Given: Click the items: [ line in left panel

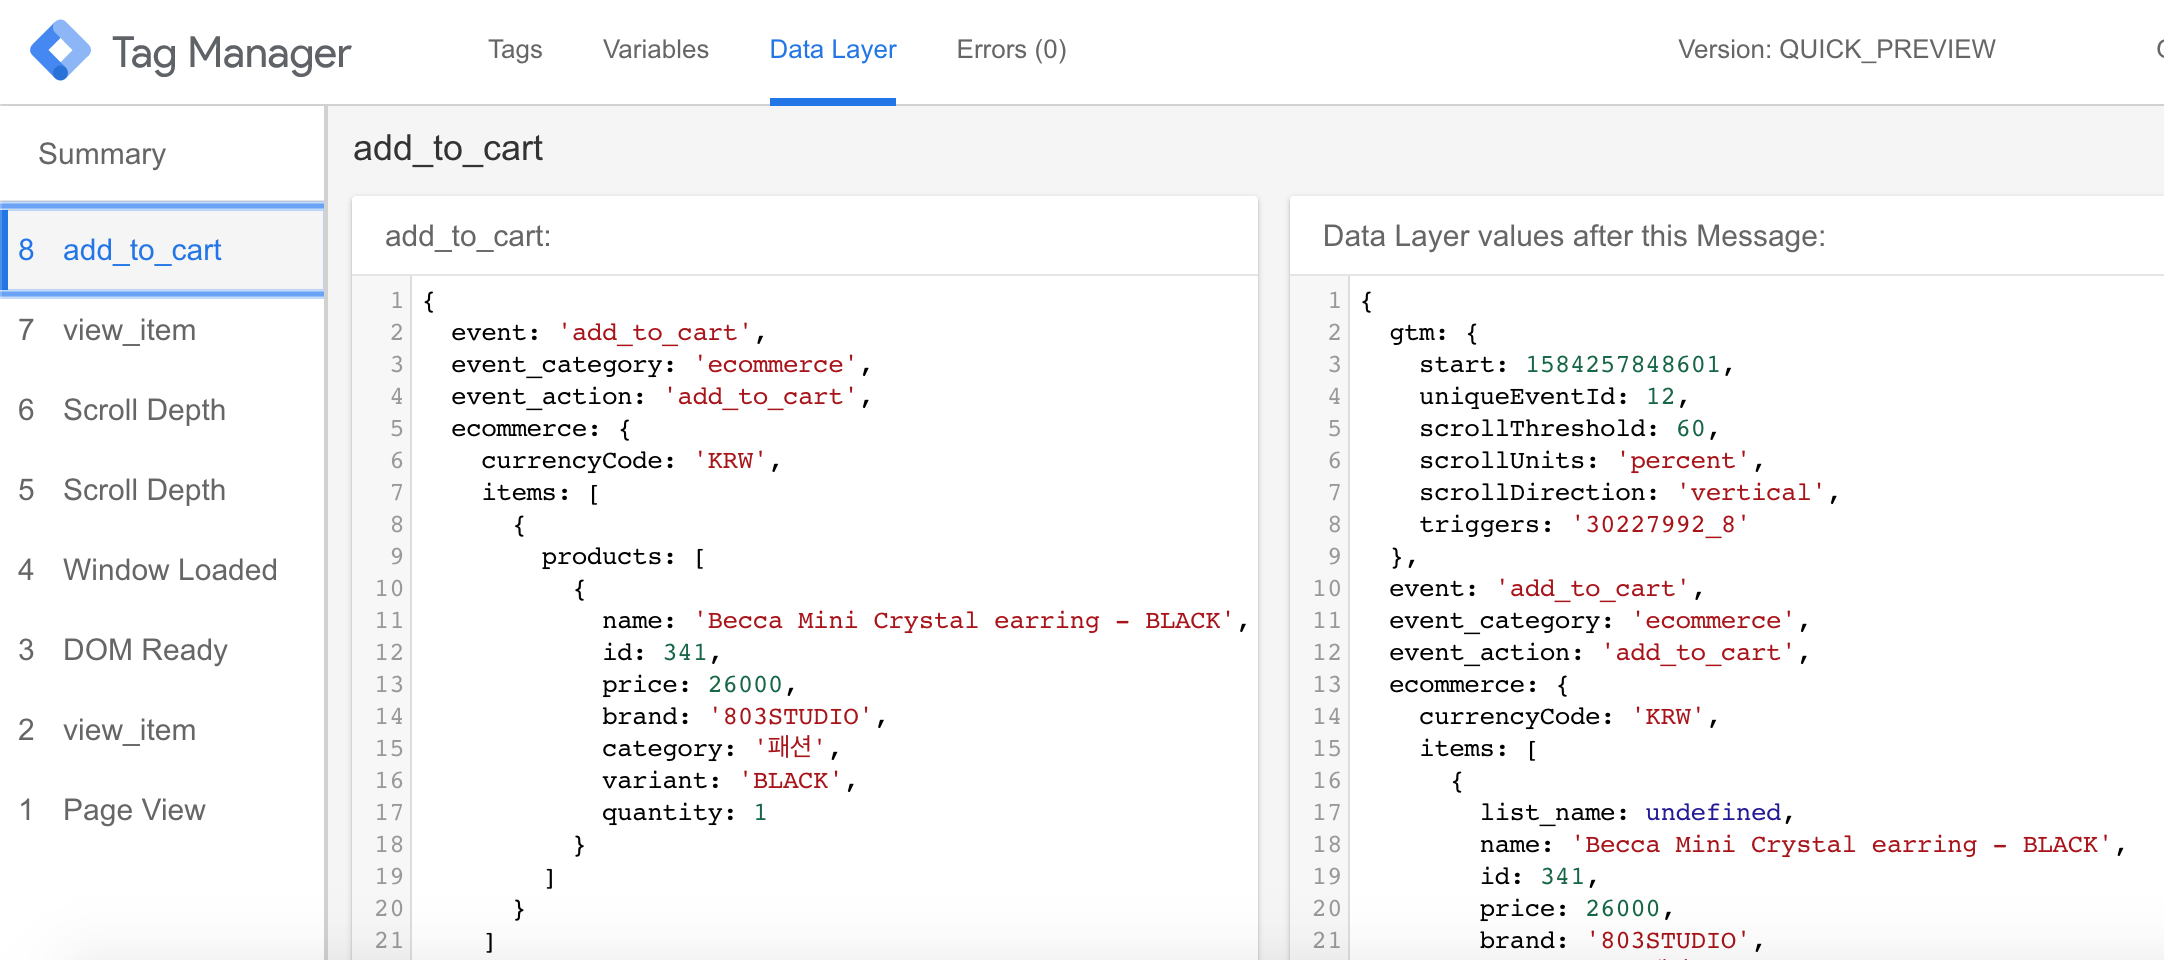Looking at the screenshot, I should tap(541, 493).
